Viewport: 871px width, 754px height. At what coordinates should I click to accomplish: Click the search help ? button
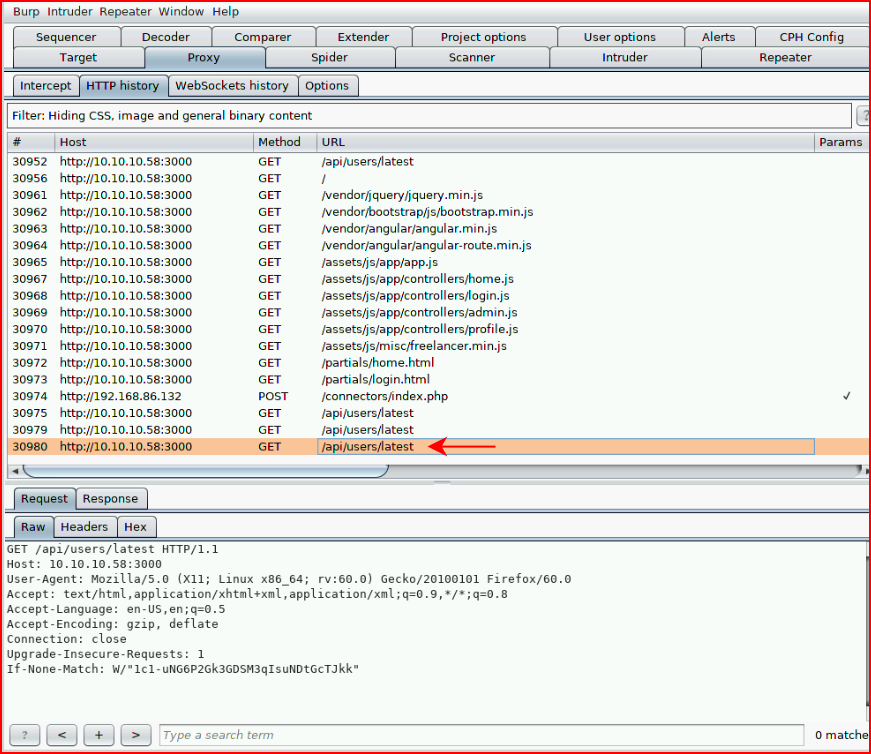(24, 735)
